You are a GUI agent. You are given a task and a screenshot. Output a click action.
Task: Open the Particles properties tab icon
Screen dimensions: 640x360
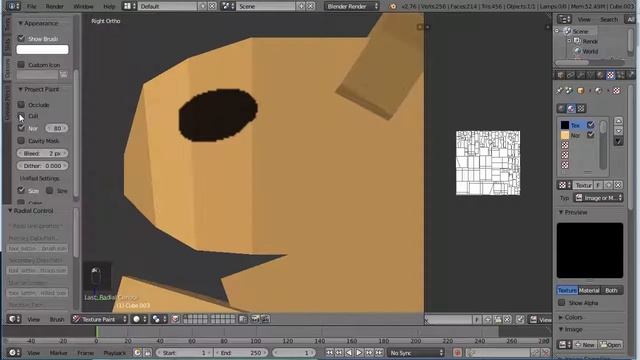[620, 75]
